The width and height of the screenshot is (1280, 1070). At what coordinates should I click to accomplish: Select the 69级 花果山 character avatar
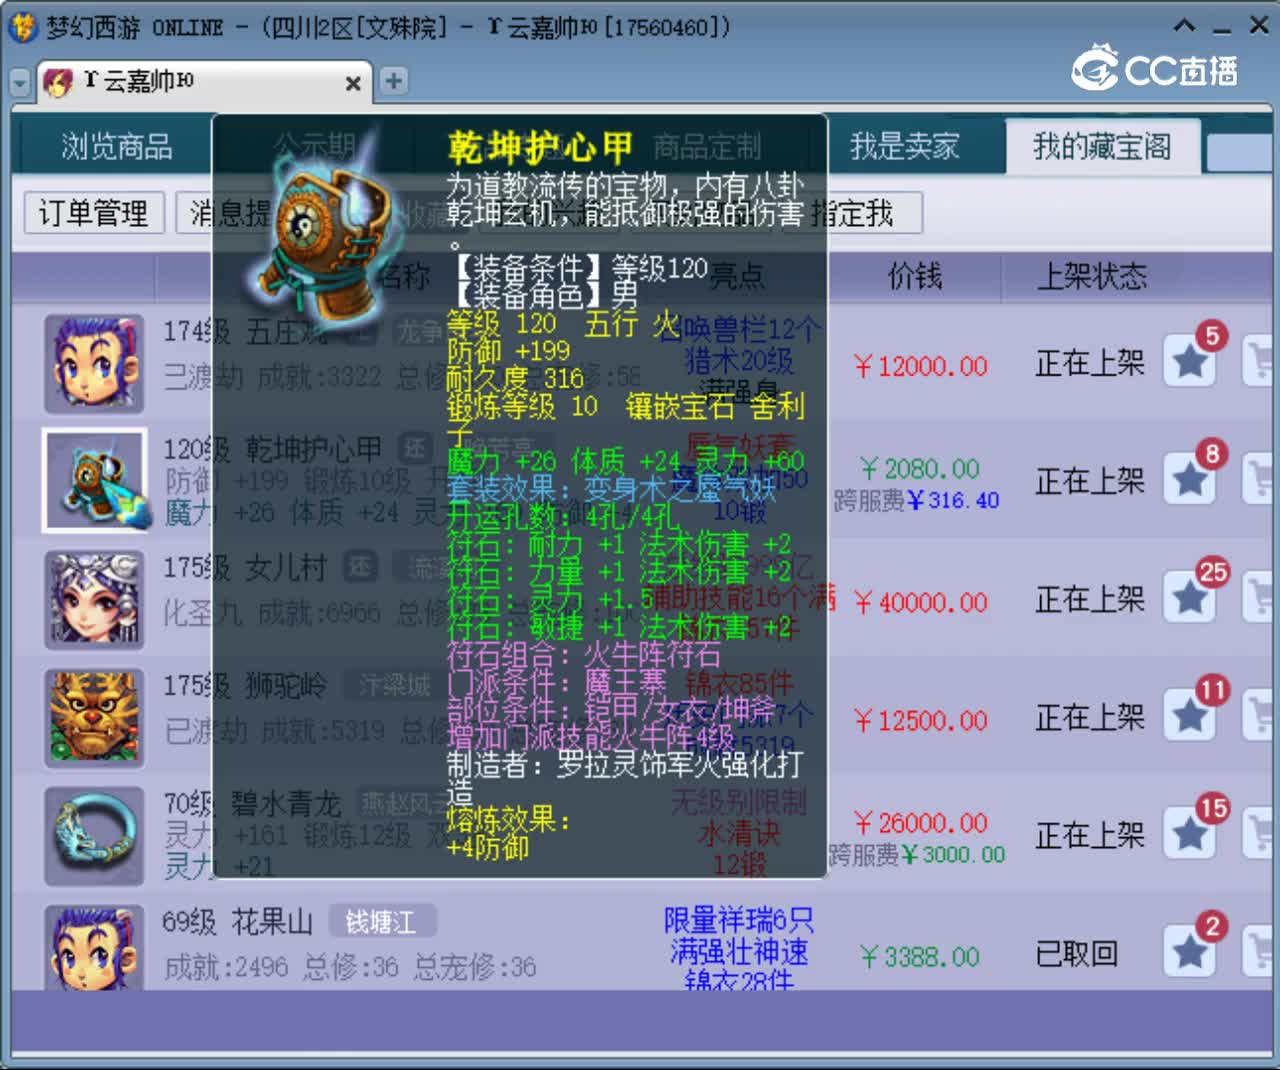pyautogui.click(x=94, y=948)
